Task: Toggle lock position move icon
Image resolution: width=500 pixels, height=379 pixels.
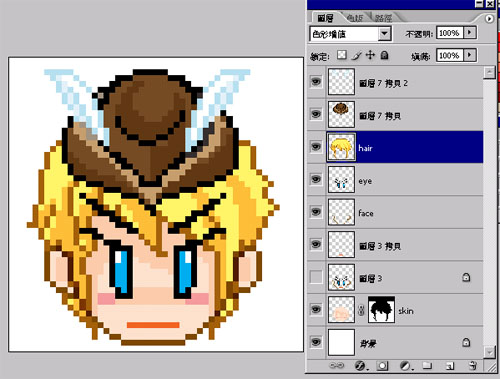Action: click(370, 55)
